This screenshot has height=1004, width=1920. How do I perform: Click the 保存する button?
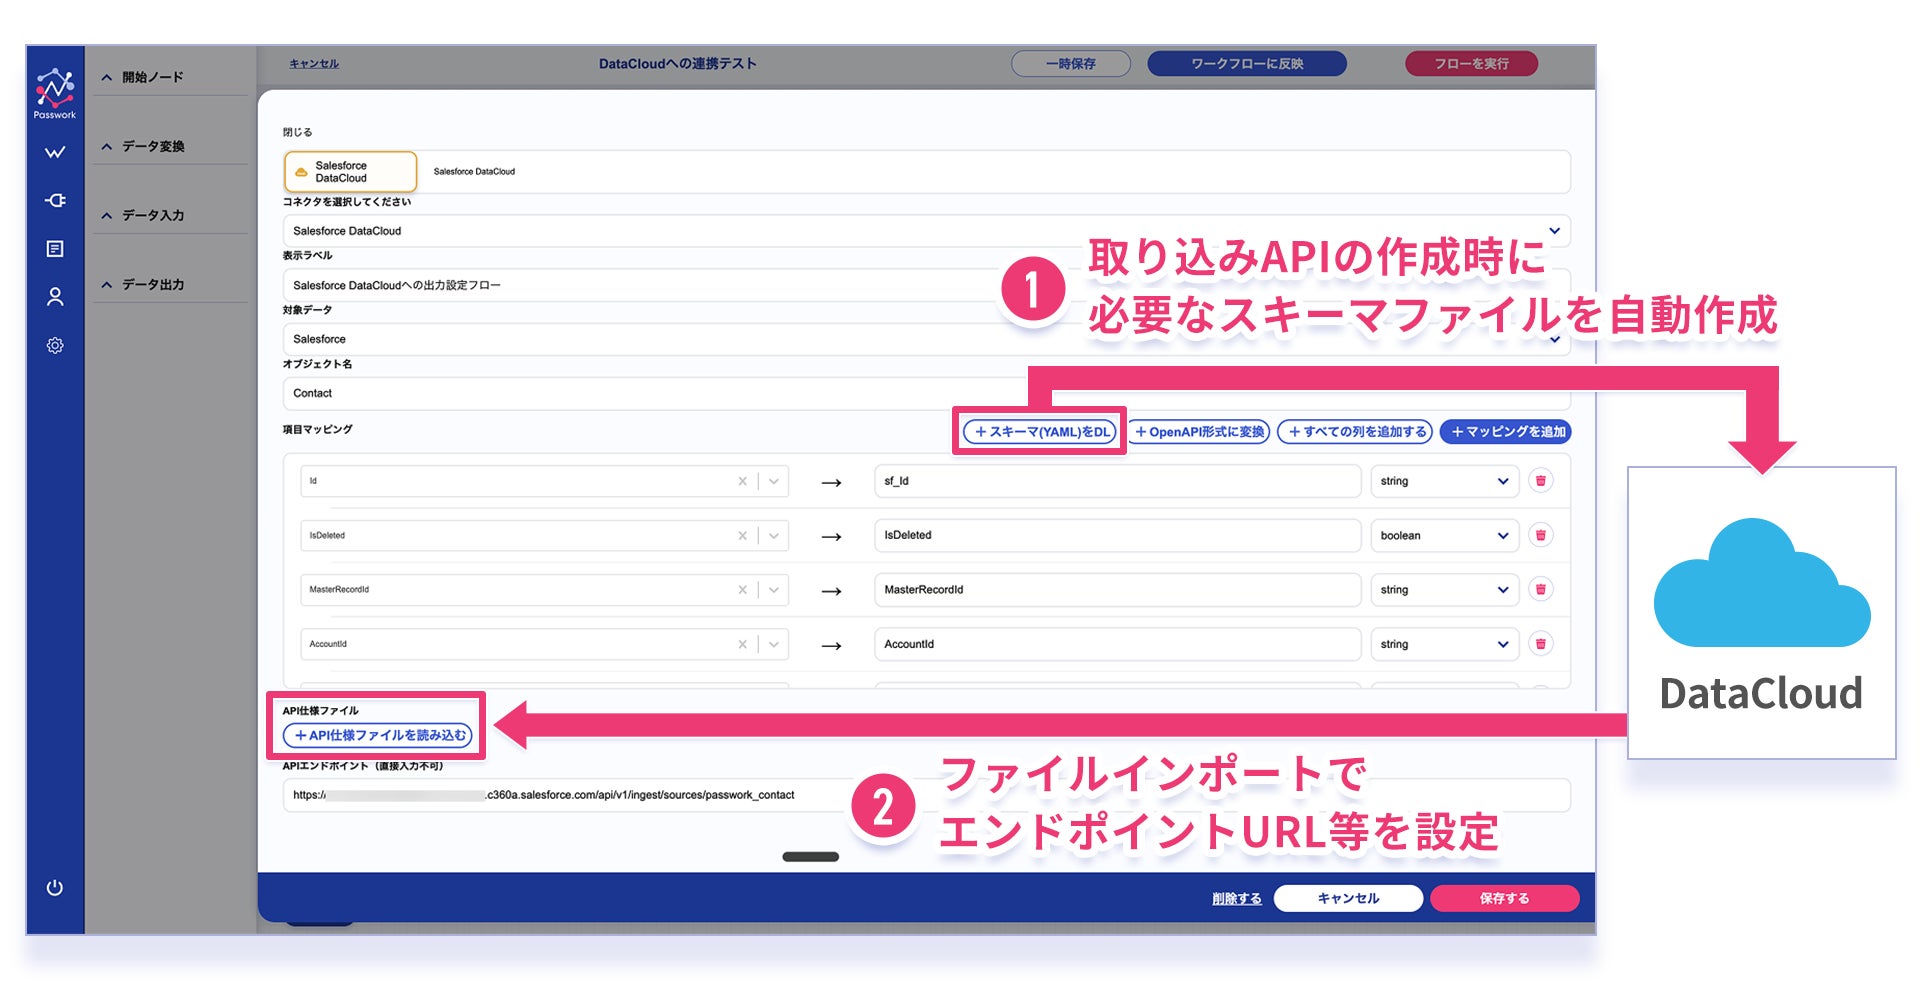coord(1504,898)
